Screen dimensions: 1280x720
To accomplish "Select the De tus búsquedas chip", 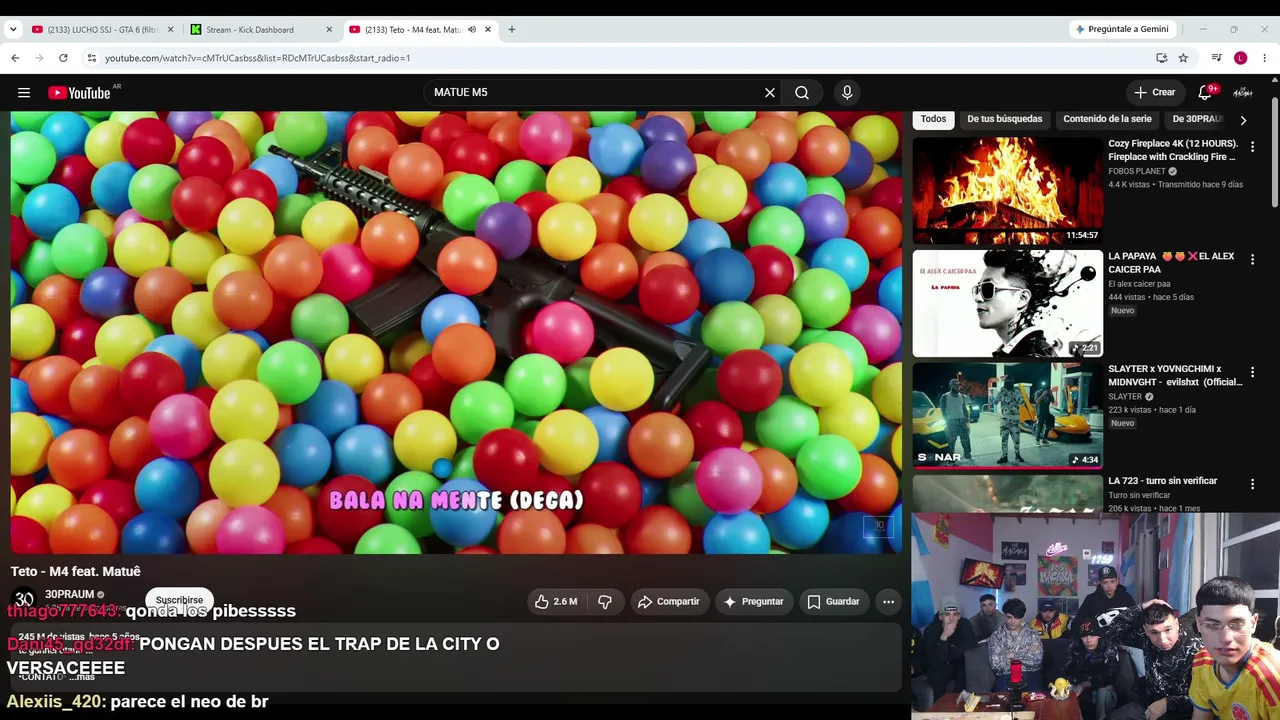I will (x=1005, y=119).
